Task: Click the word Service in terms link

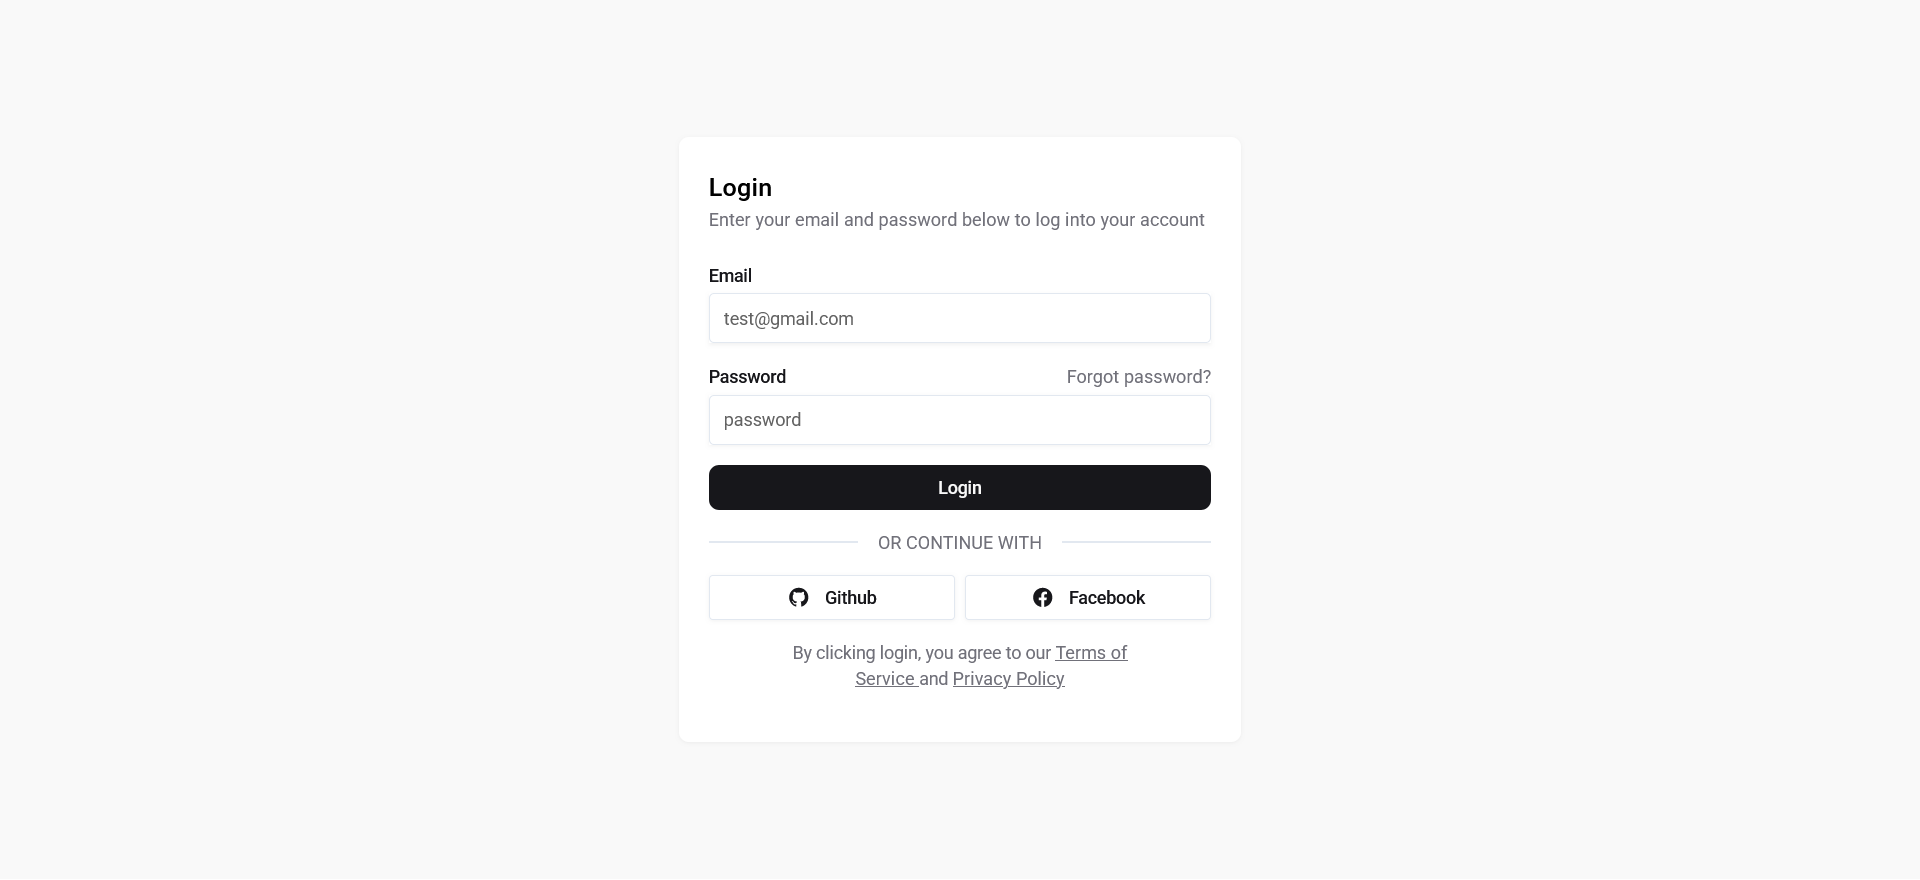Action: [885, 679]
